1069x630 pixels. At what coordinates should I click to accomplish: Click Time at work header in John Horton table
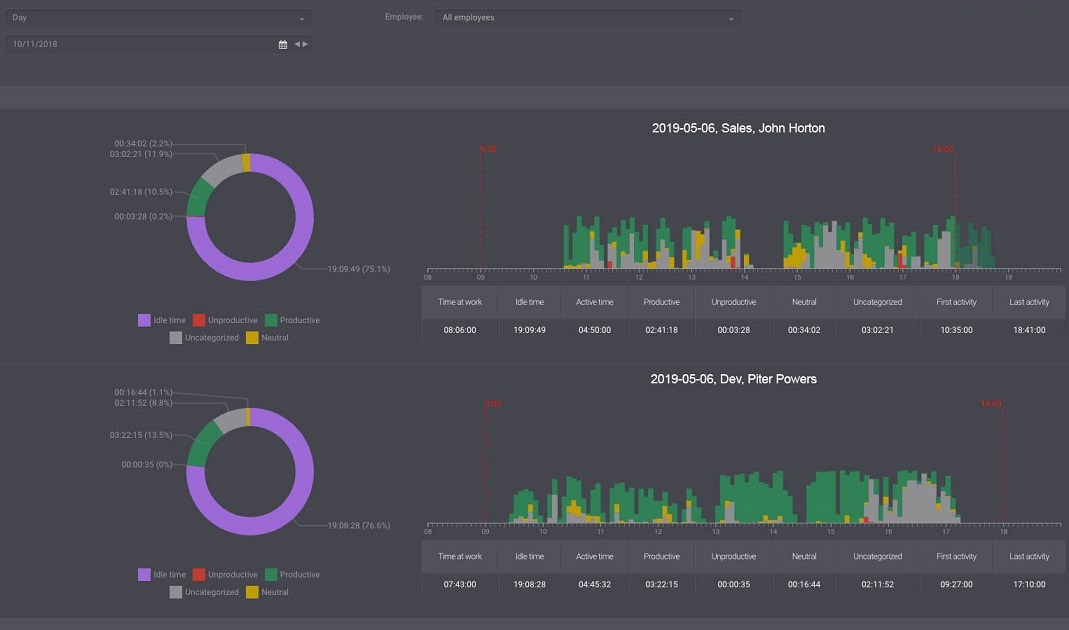460,302
